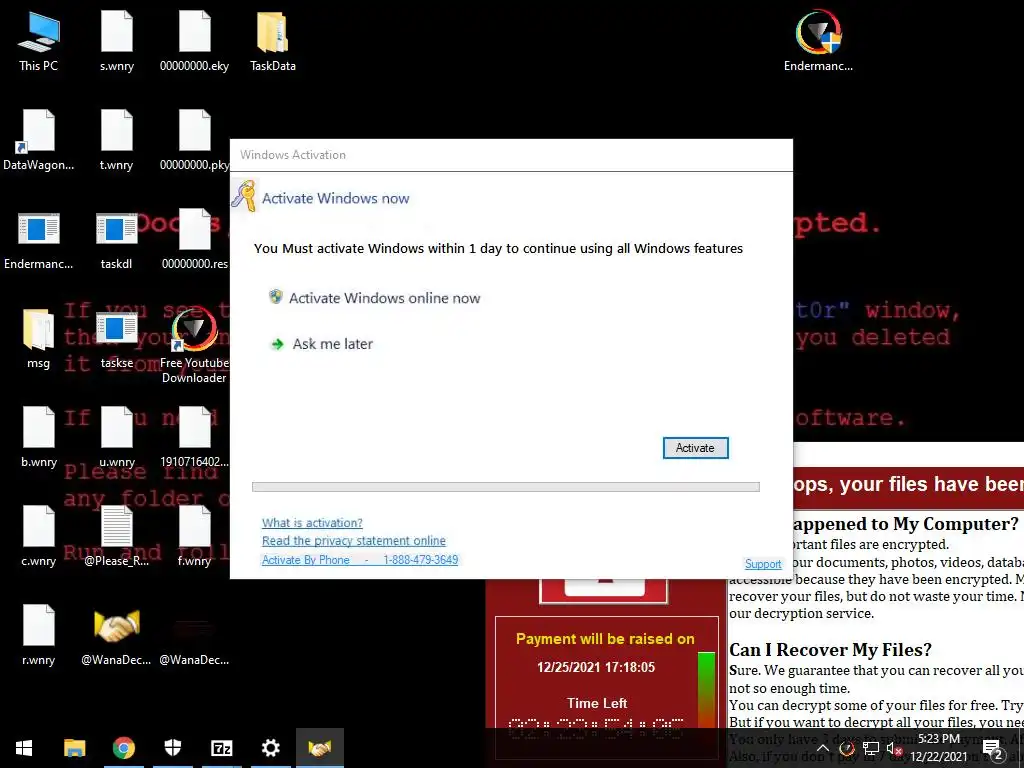Select the r.wnry file icon
The width and height of the screenshot is (1024, 768).
click(38, 635)
